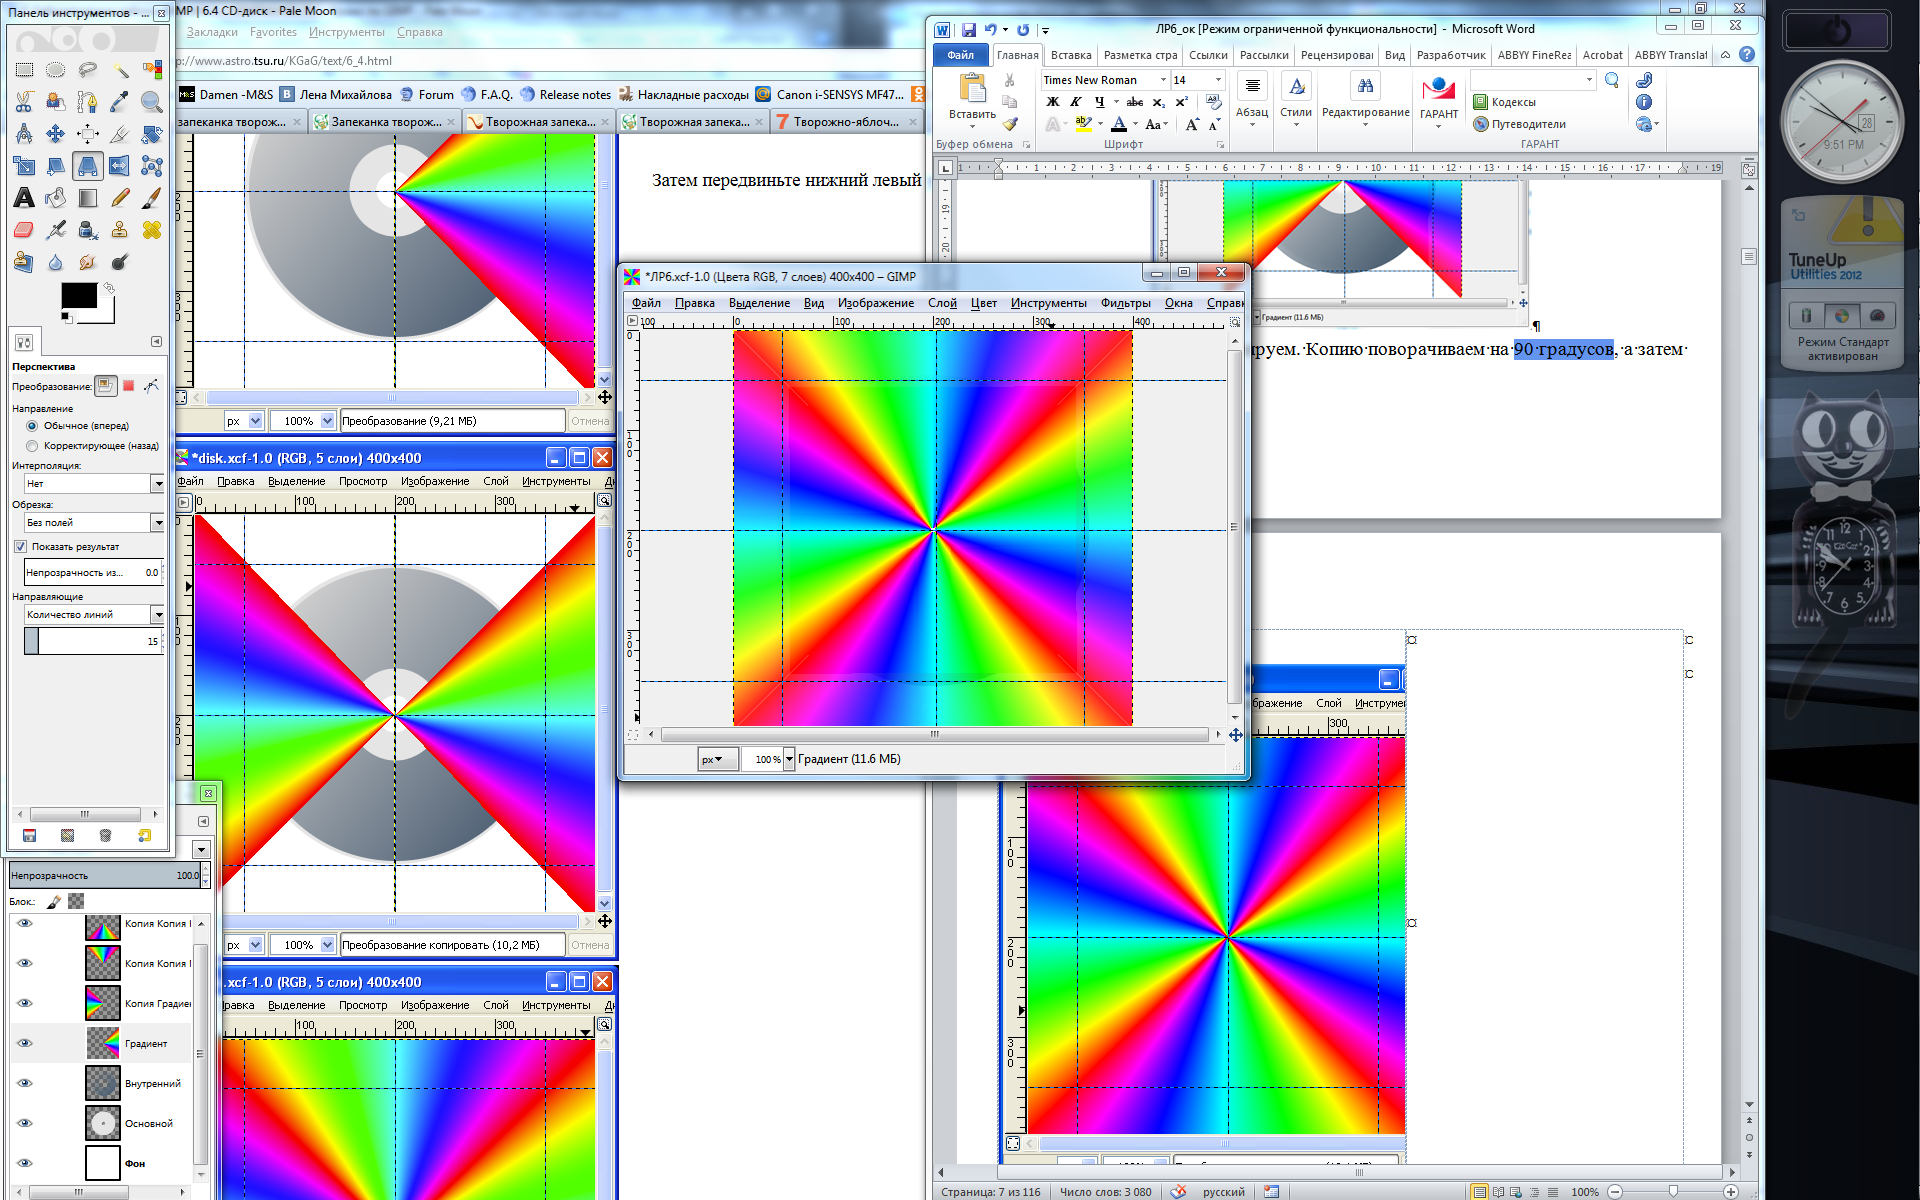The height and width of the screenshot is (1200, 1920).
Task: Set transform target to selection (red square)
Action: tap(128, 386)
